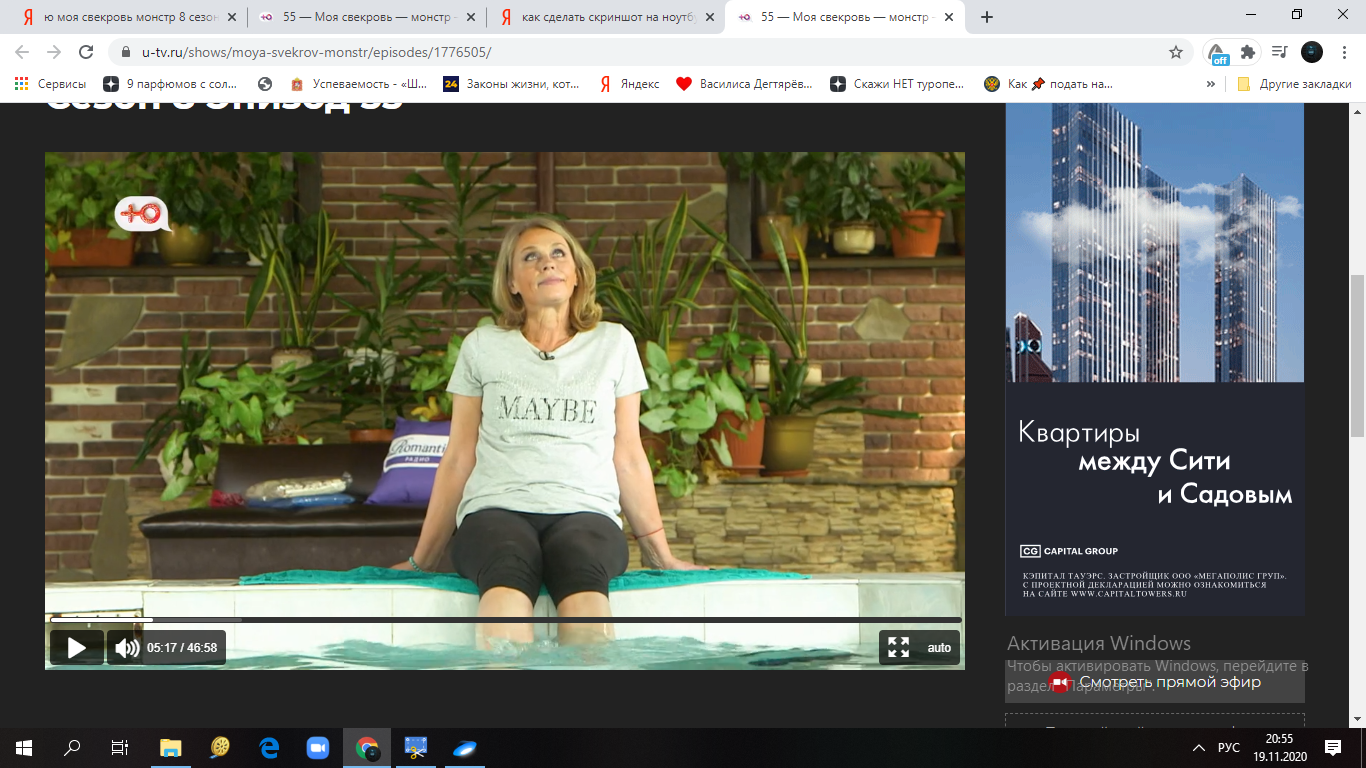This screenshot has height=768, width=1366.
Task: Open the media control button in the toolbar
Action: 1279,52
